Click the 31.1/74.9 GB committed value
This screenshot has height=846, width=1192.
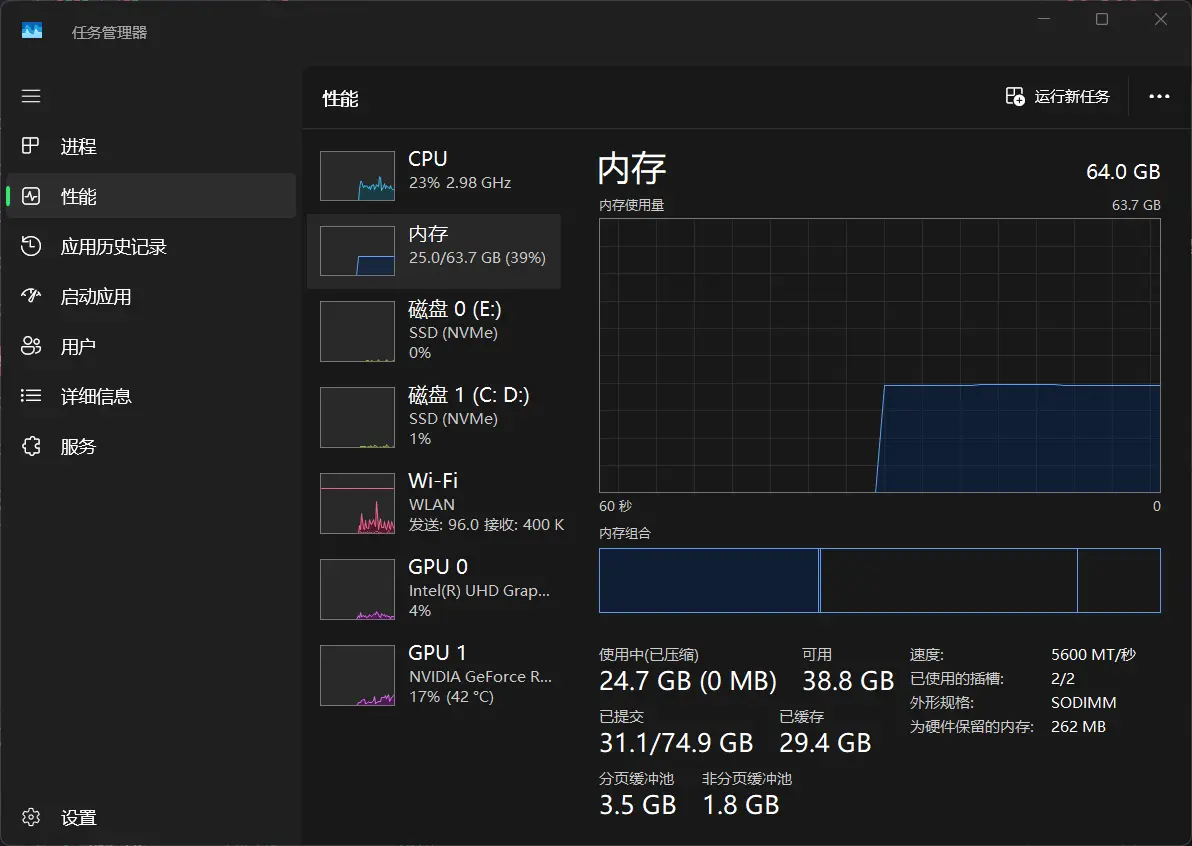676,743
